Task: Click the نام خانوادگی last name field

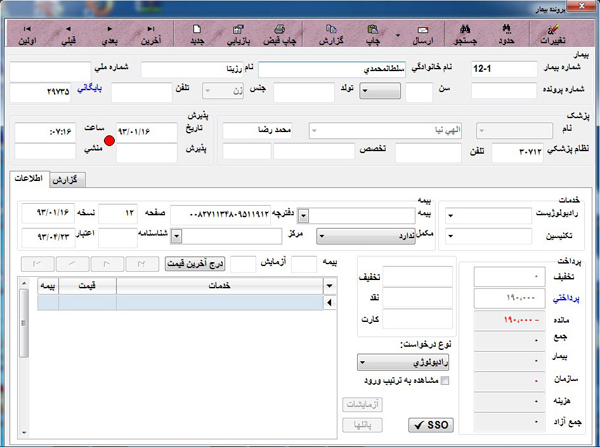Action: [x=332, y=70]
